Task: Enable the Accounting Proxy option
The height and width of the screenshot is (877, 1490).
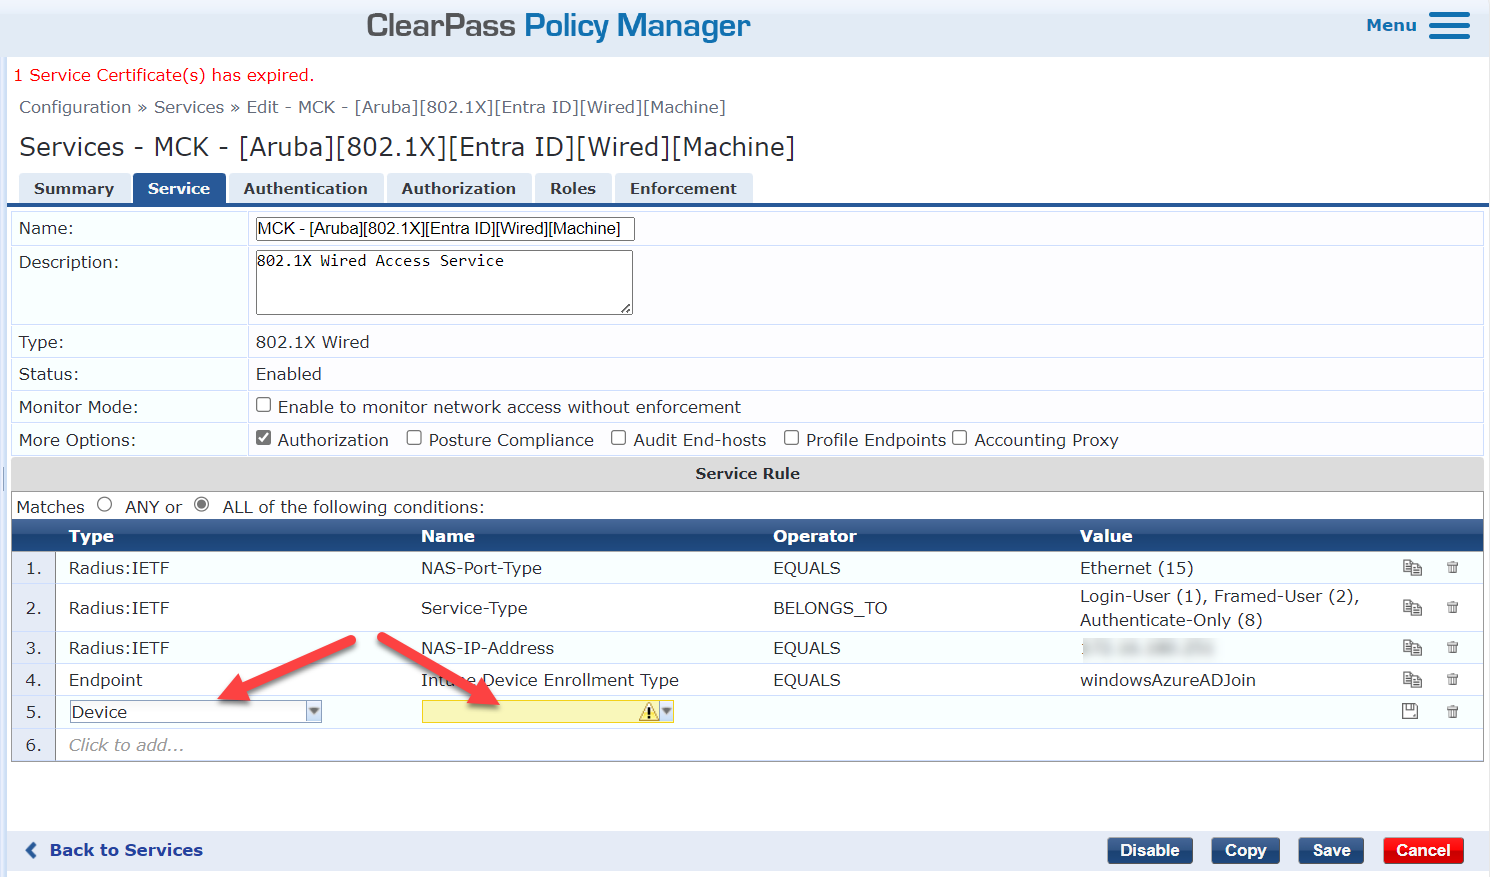Action: click(960, 438)
